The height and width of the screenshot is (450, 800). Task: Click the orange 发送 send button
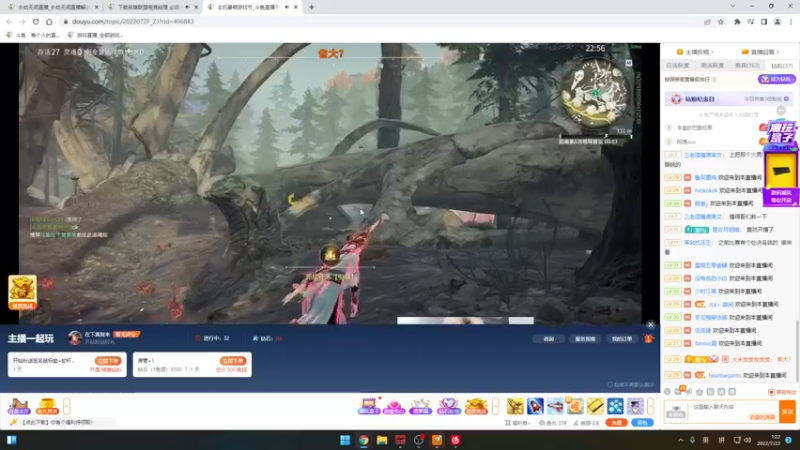787,411
